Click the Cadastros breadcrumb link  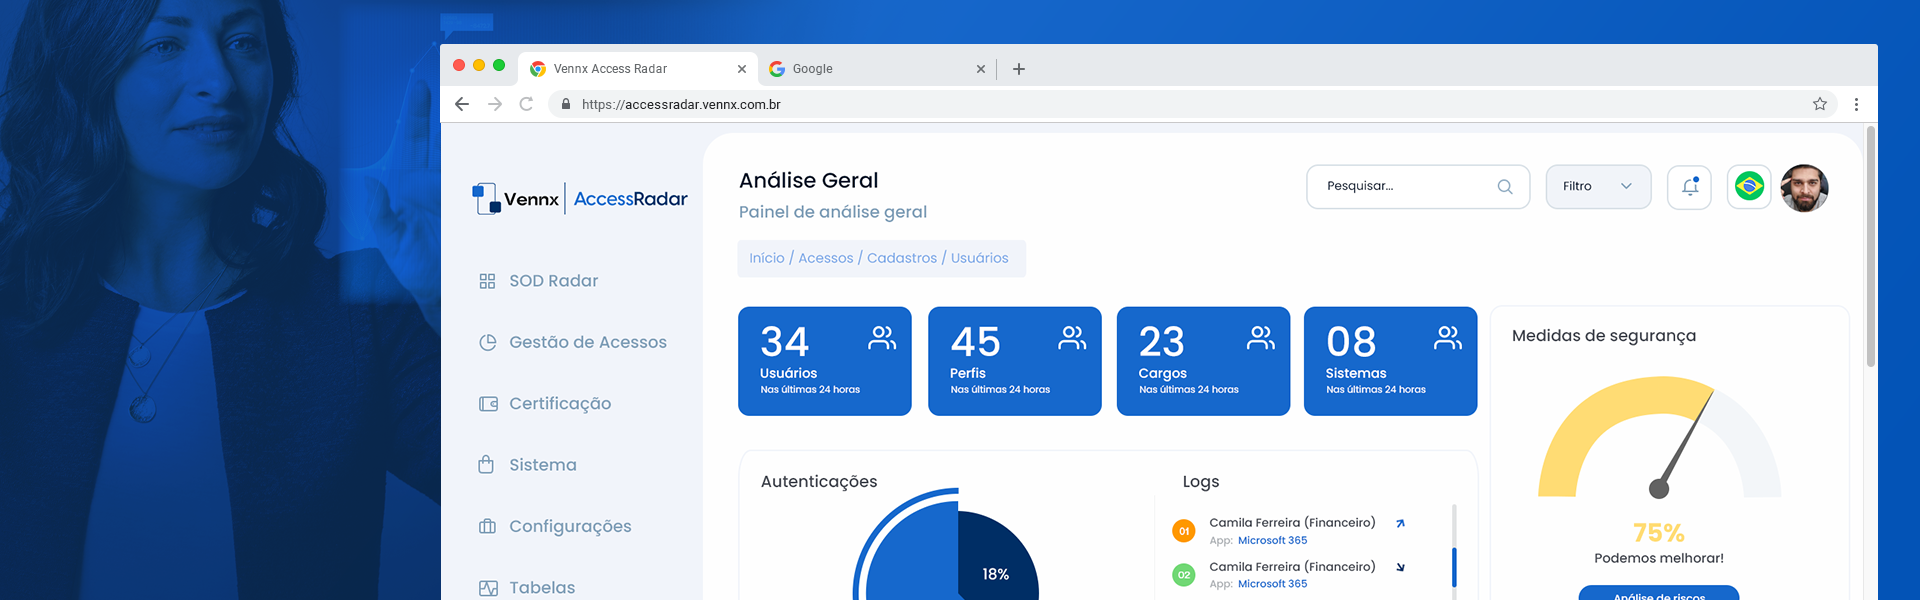pos(901,258)
